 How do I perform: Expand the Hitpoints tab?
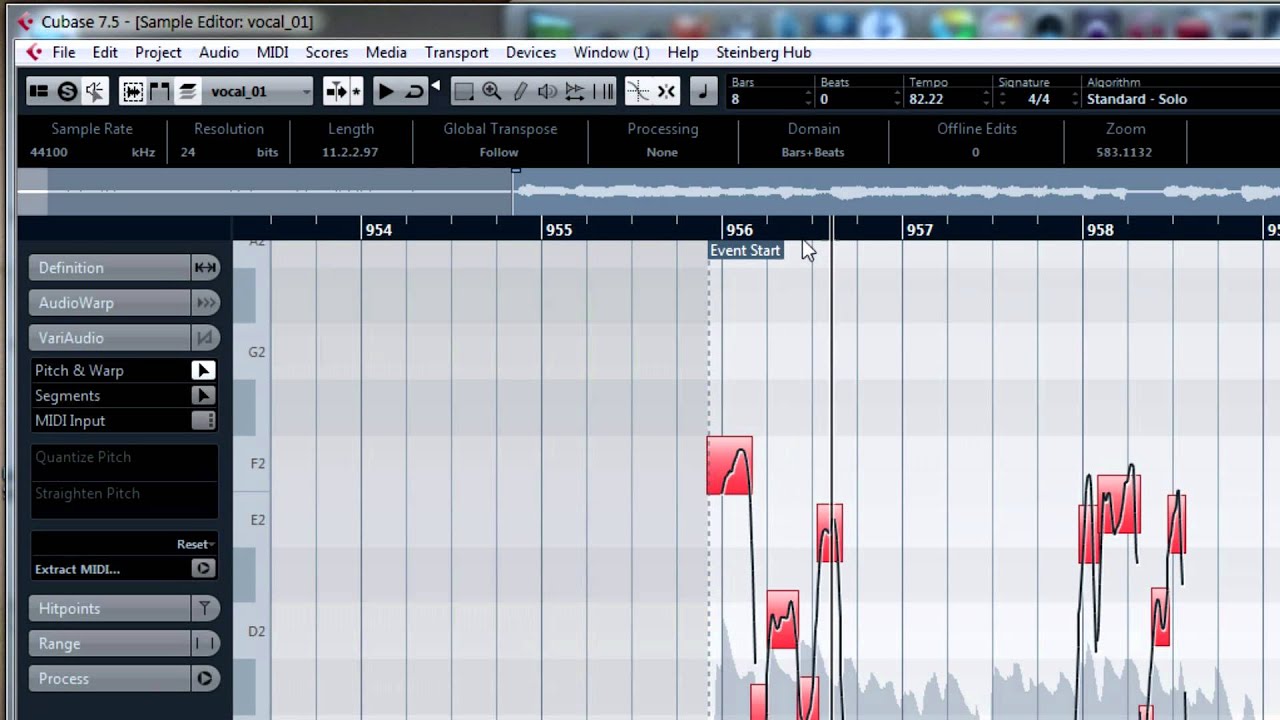coord(110,608)
